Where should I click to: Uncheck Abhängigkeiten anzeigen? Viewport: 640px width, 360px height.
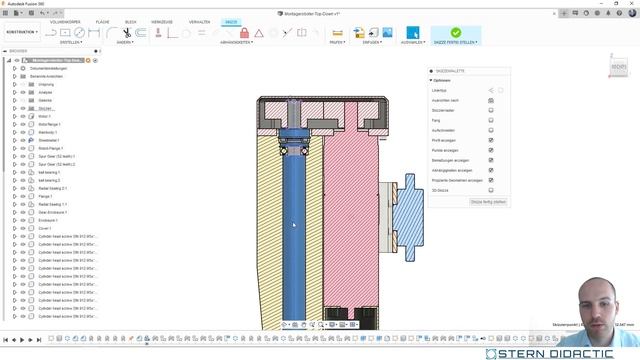[x=491, y=170]
